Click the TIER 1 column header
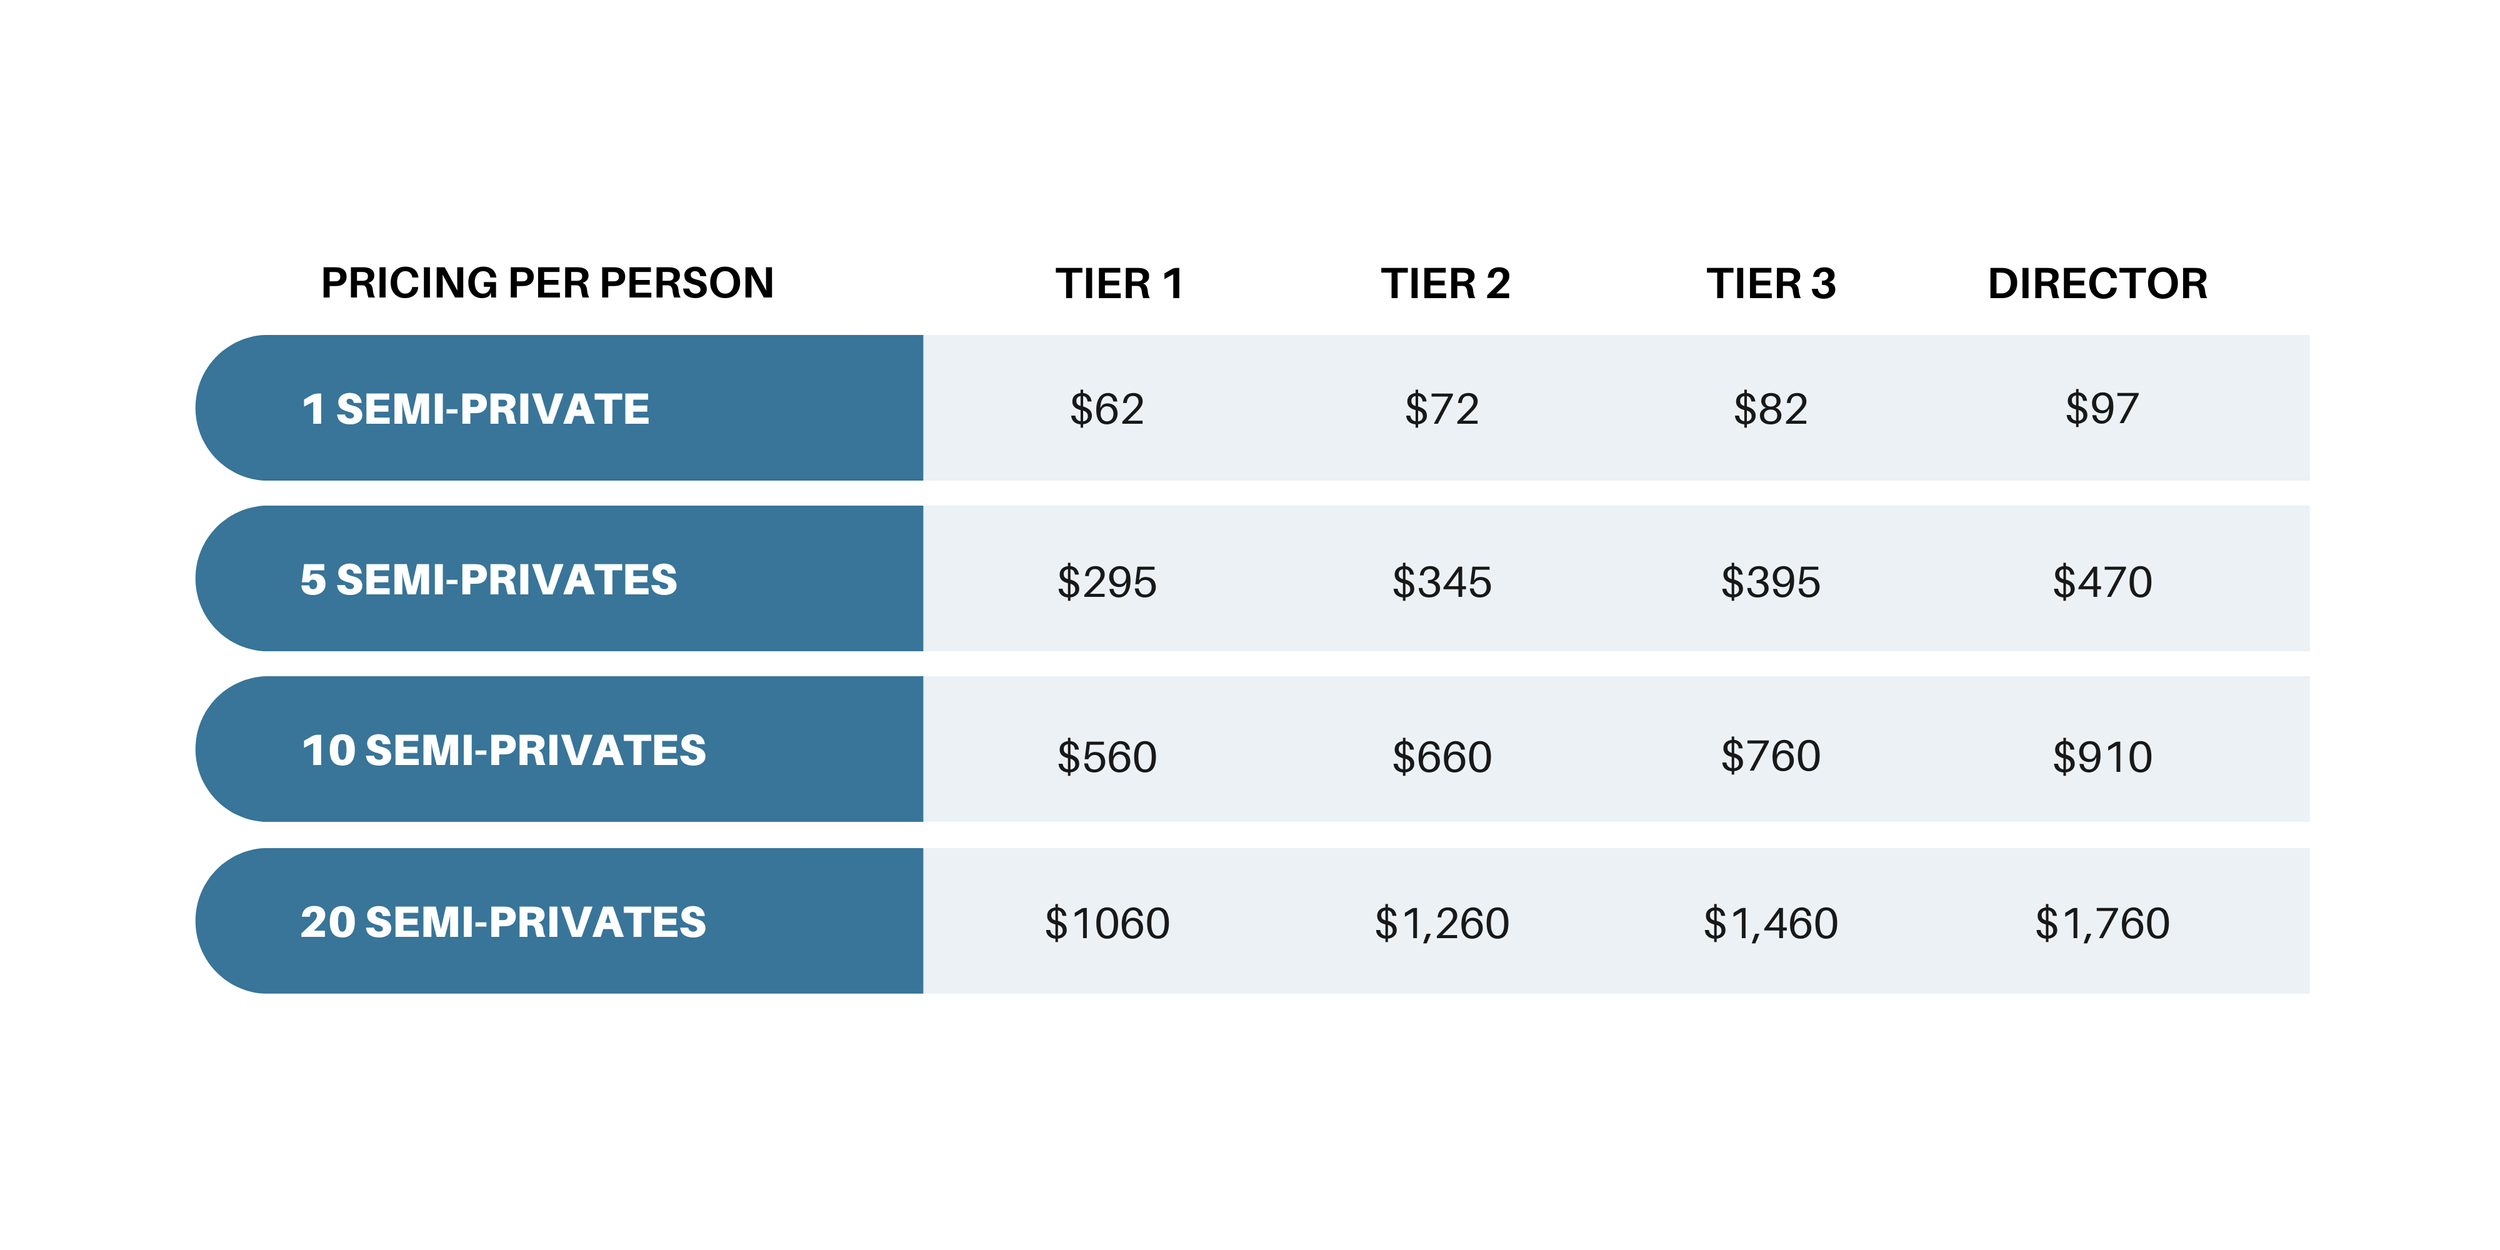Screen dimensions: 2500x1250 (x=1120, y=284)
